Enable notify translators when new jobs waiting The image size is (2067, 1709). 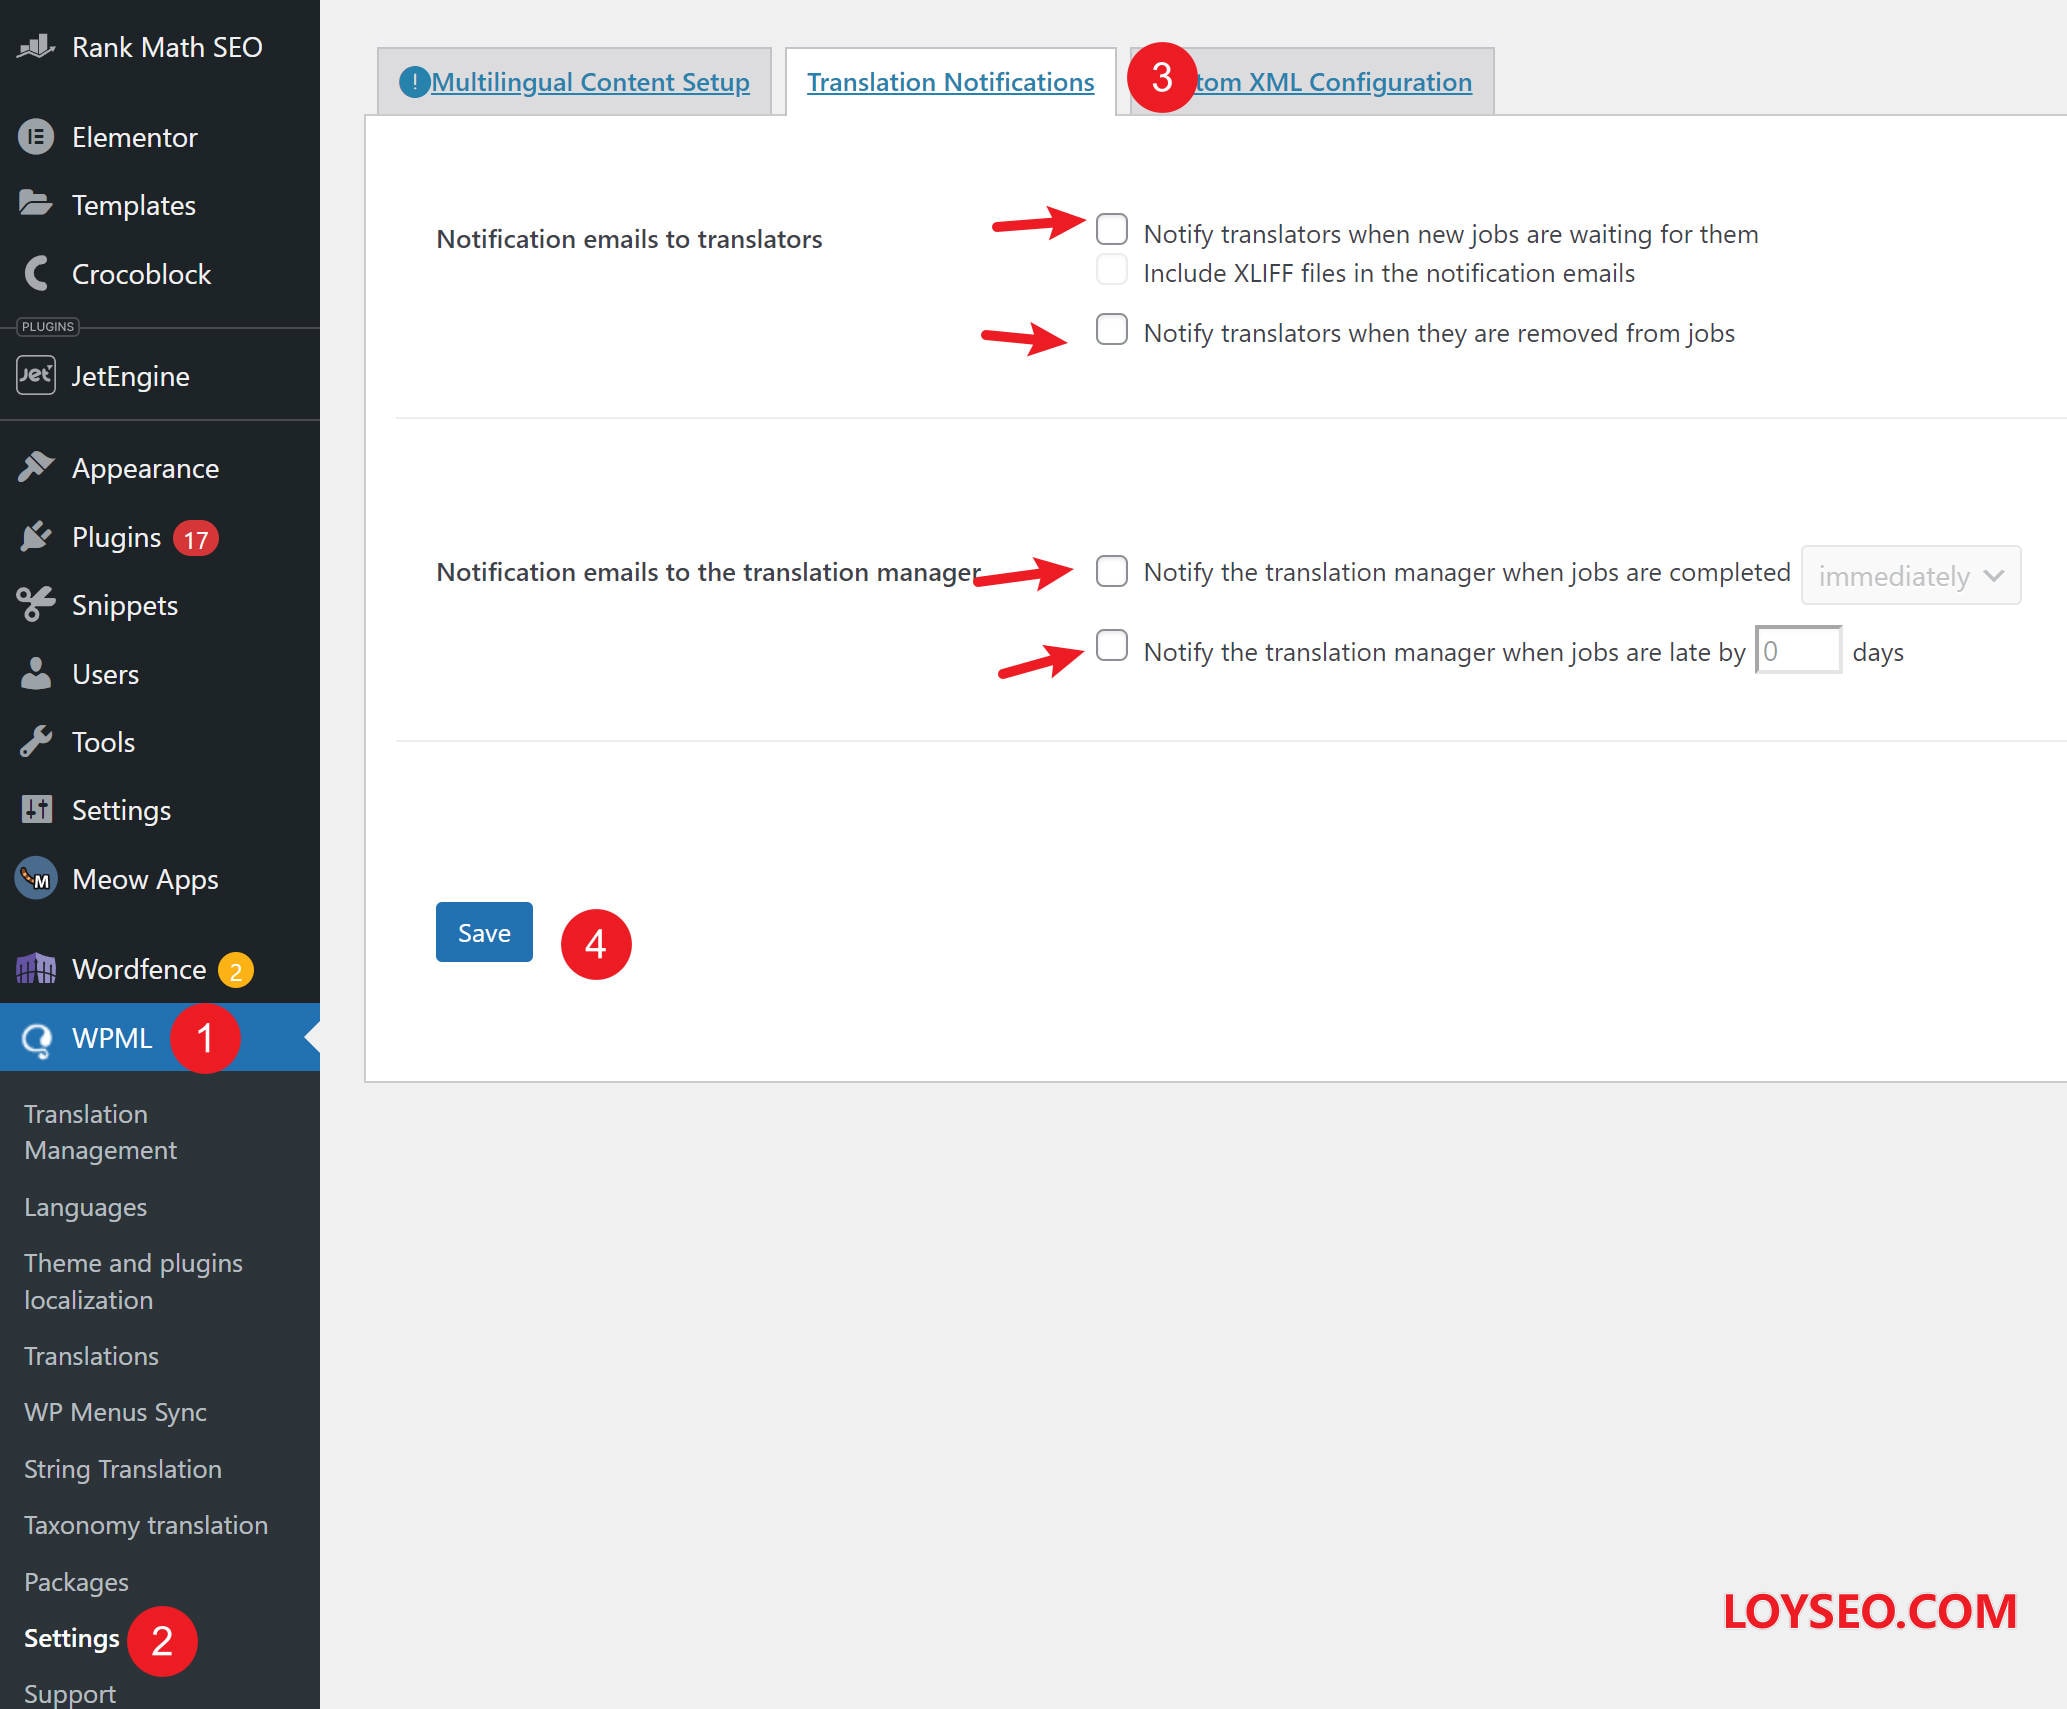coord(1109,227)
